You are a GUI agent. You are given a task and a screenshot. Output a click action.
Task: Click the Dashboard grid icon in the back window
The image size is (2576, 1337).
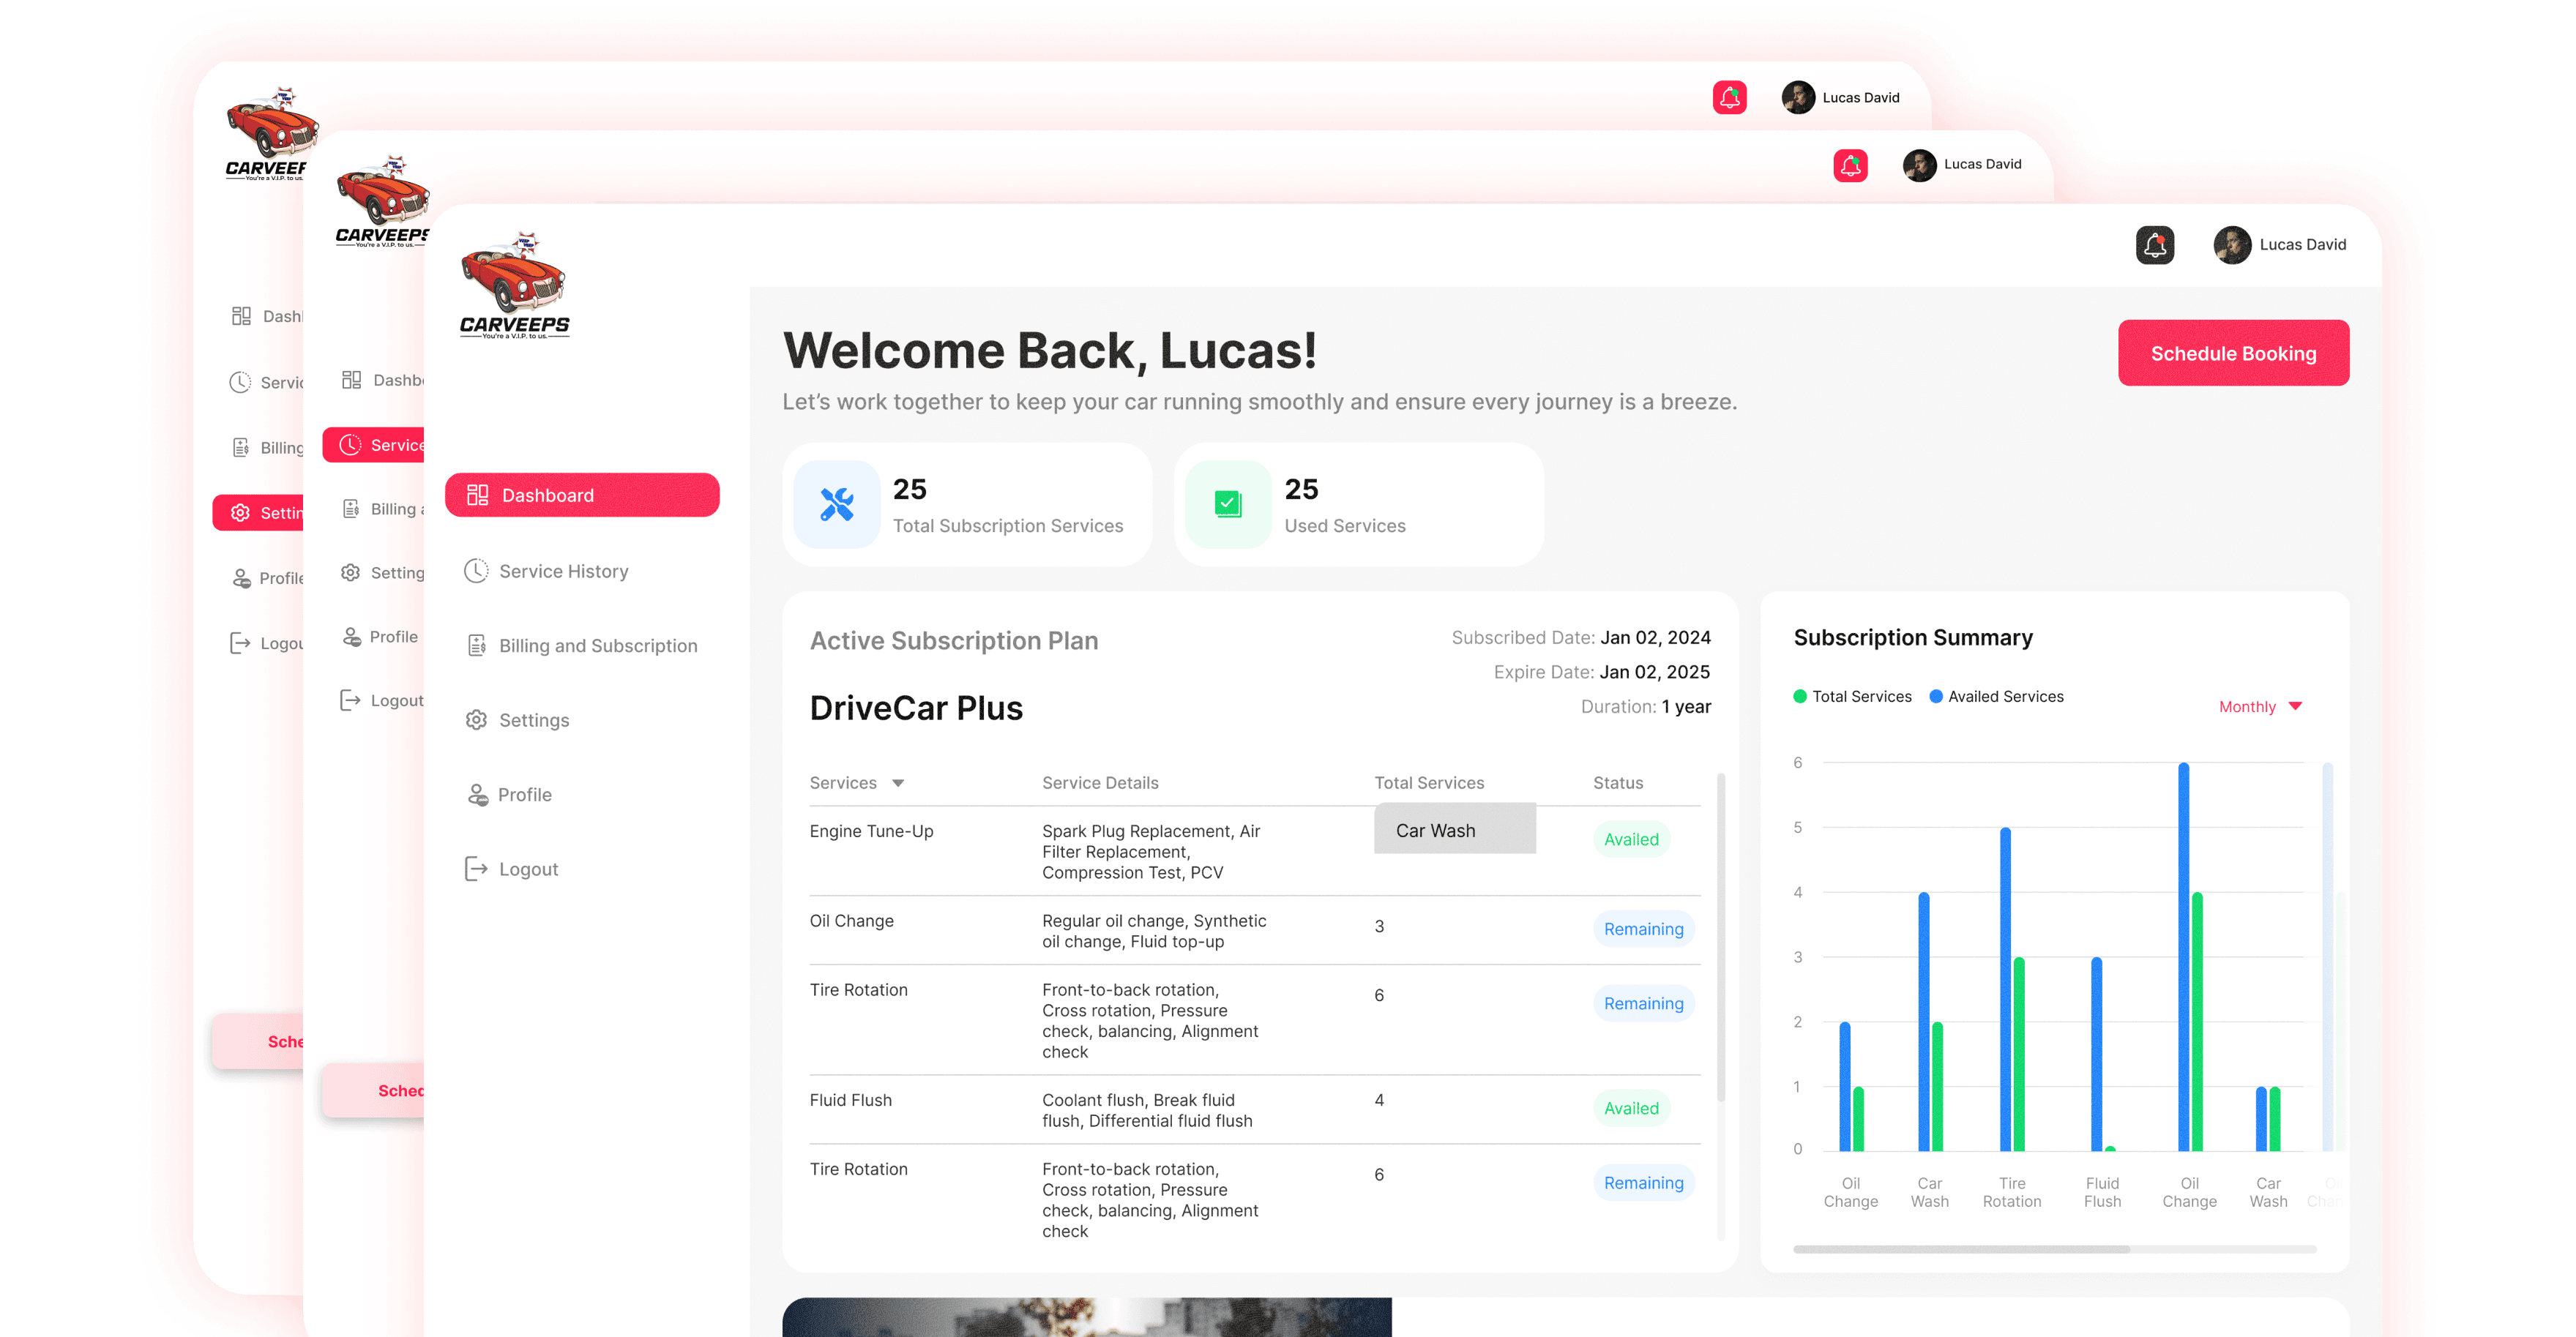point(241,316)
